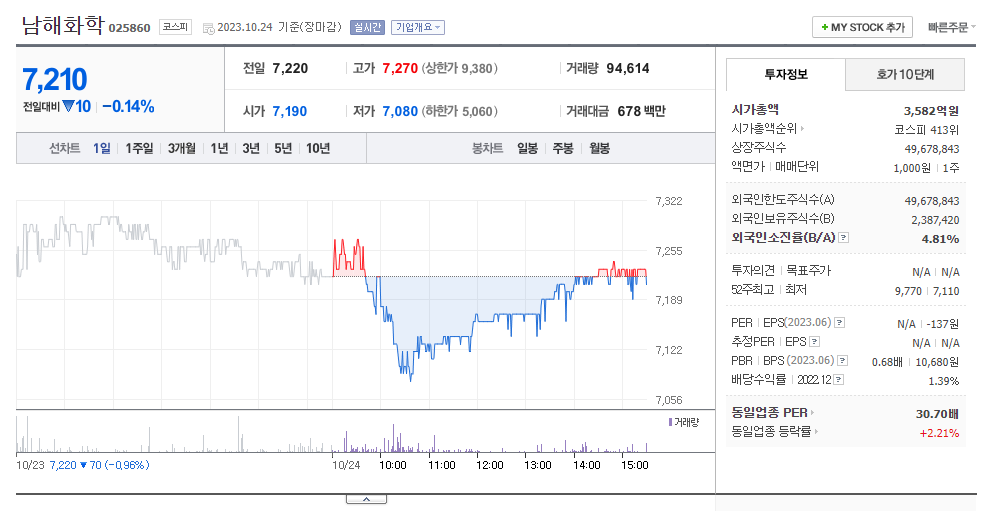The height and width of the screenshot is (511, 988).
Task: Click the 동일업종 PER value 30.70배
Action: point(938,414)
